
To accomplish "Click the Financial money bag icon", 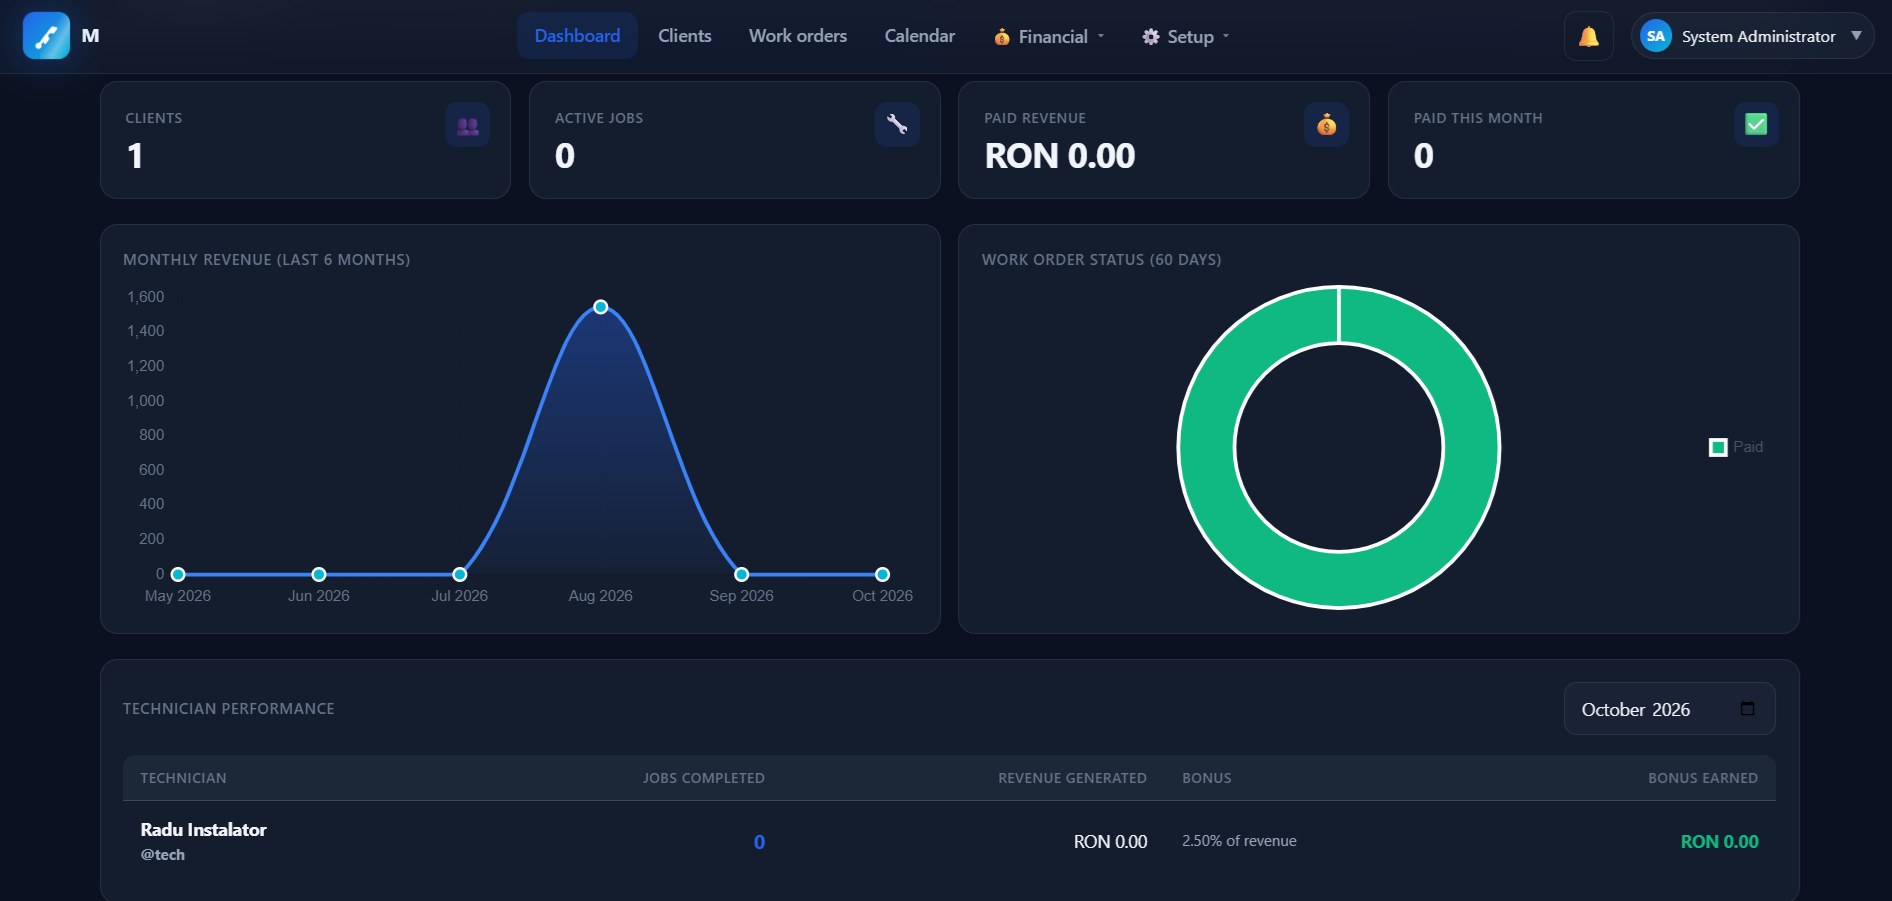I will [1002, 37].
